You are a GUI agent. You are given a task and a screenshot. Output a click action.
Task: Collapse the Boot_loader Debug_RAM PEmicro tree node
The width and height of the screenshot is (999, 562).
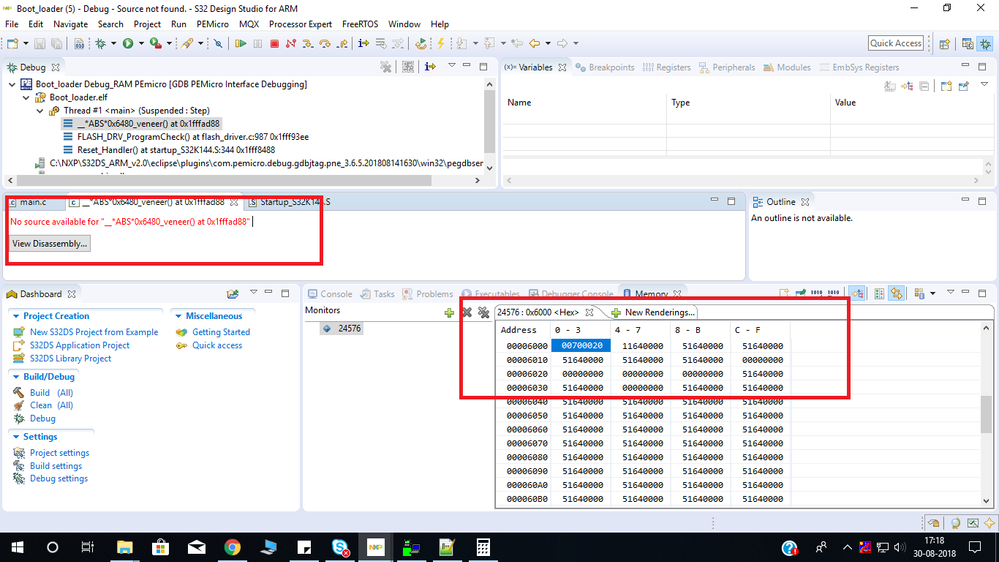[12, 84]
